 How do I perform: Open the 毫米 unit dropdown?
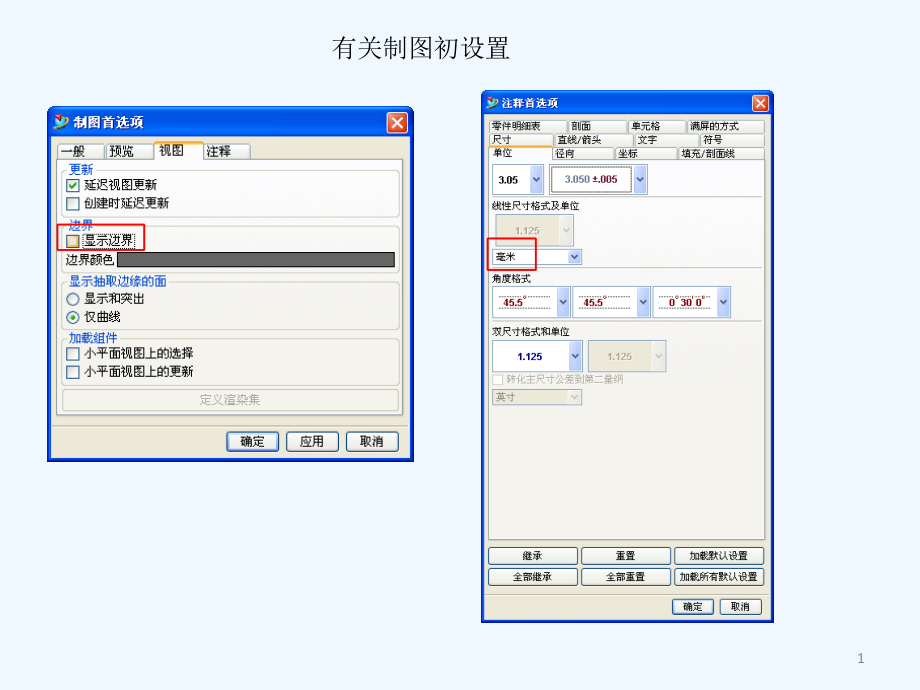pos(572,256)
